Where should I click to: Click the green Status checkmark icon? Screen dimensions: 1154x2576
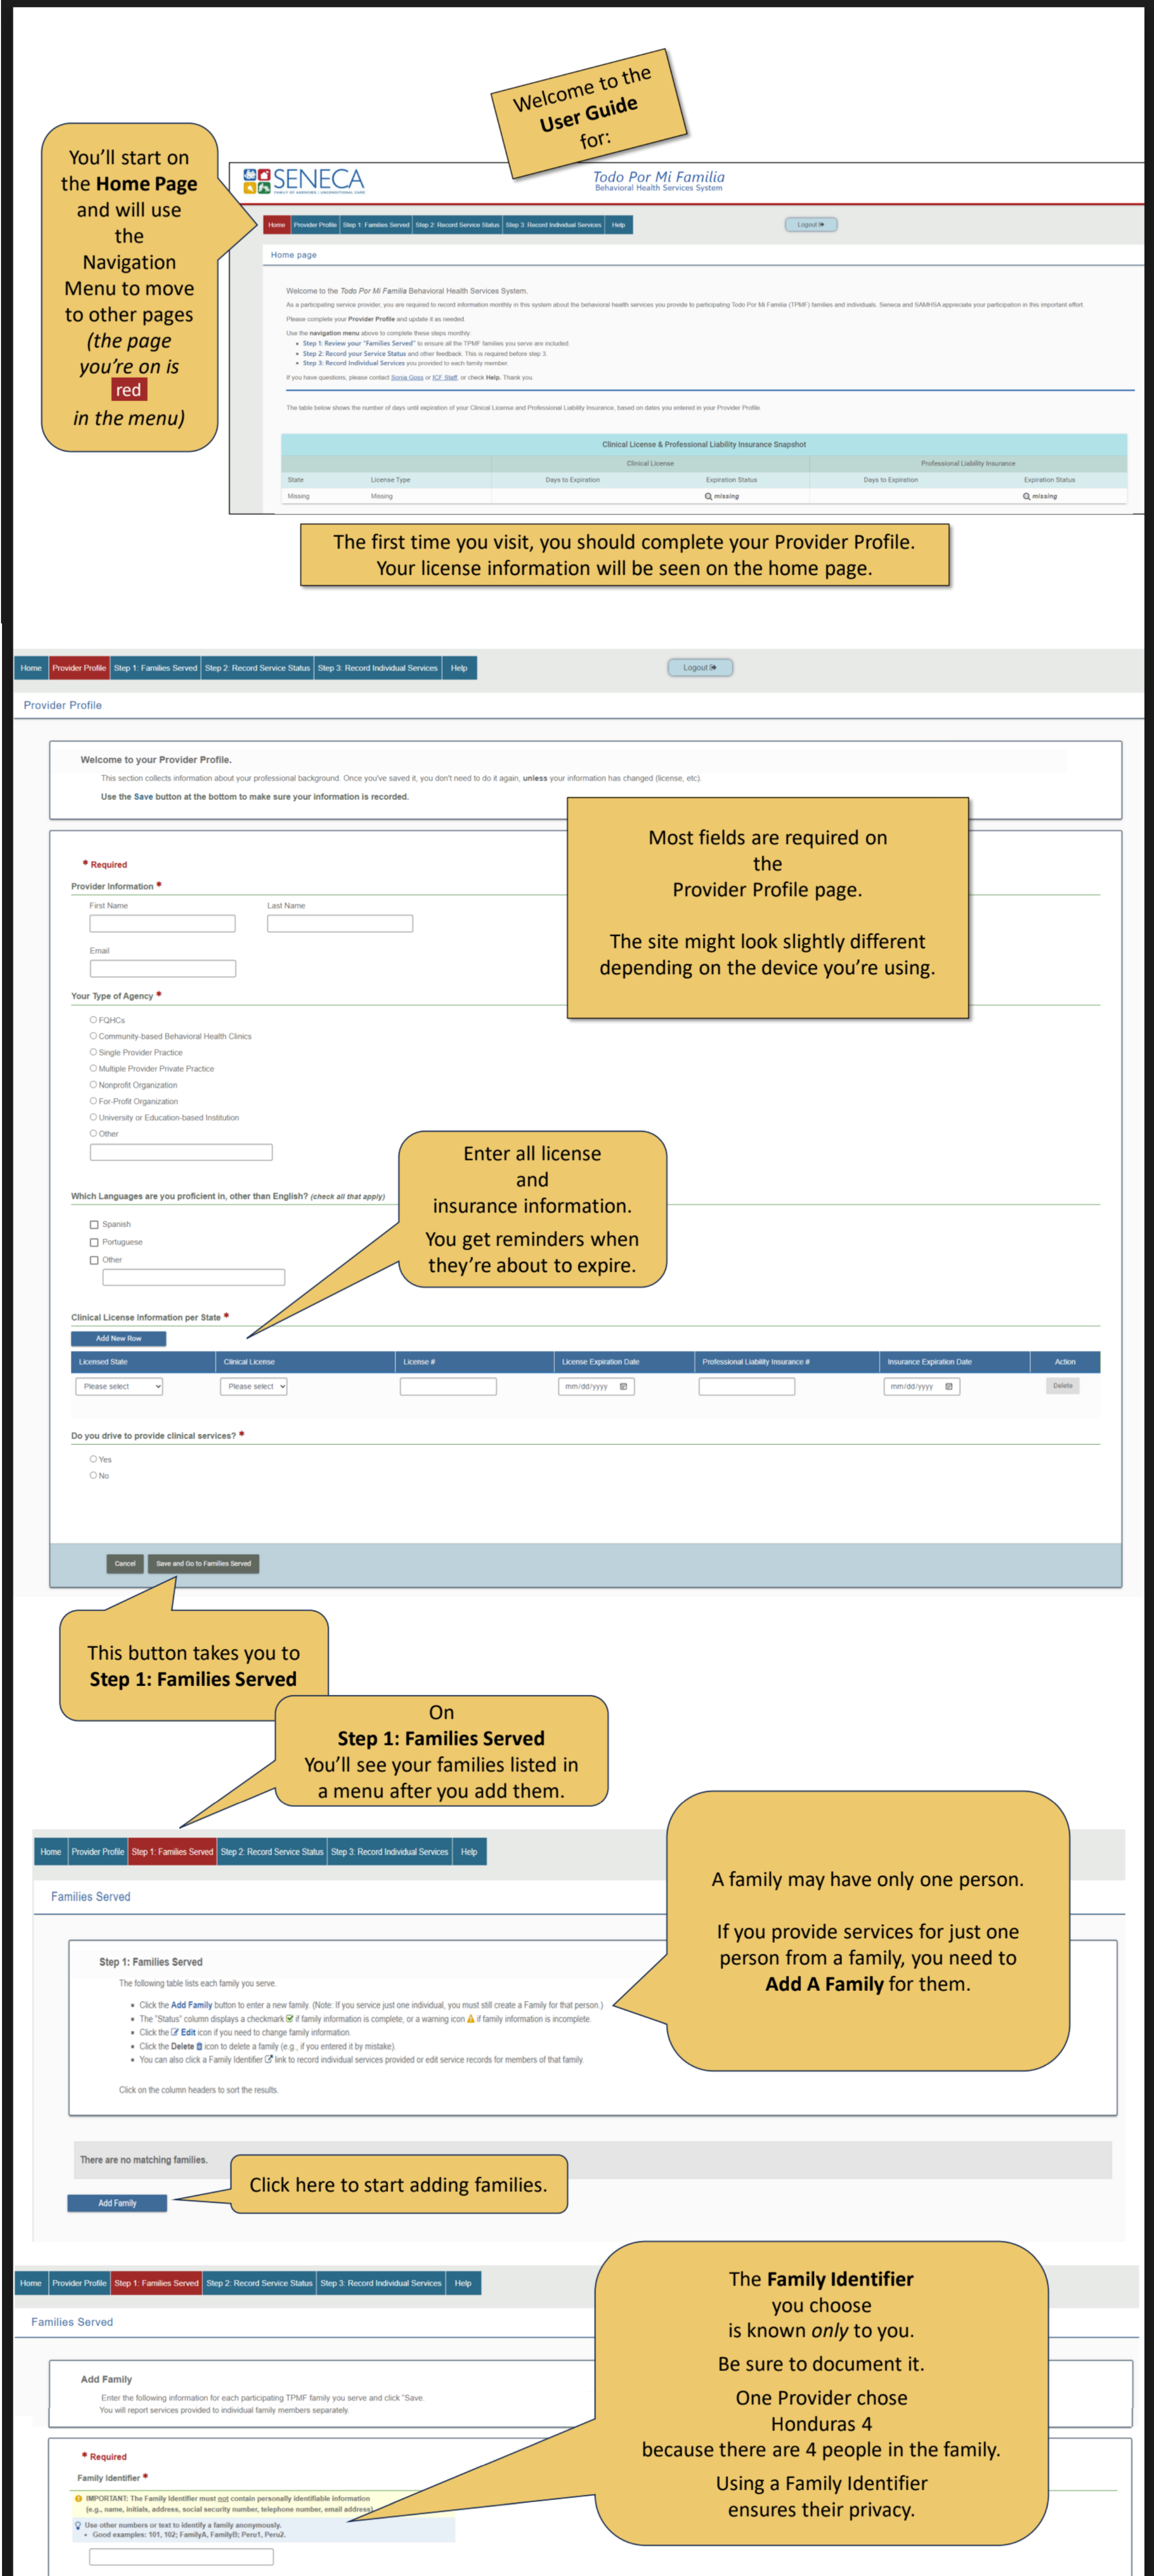click(290, 2018)
